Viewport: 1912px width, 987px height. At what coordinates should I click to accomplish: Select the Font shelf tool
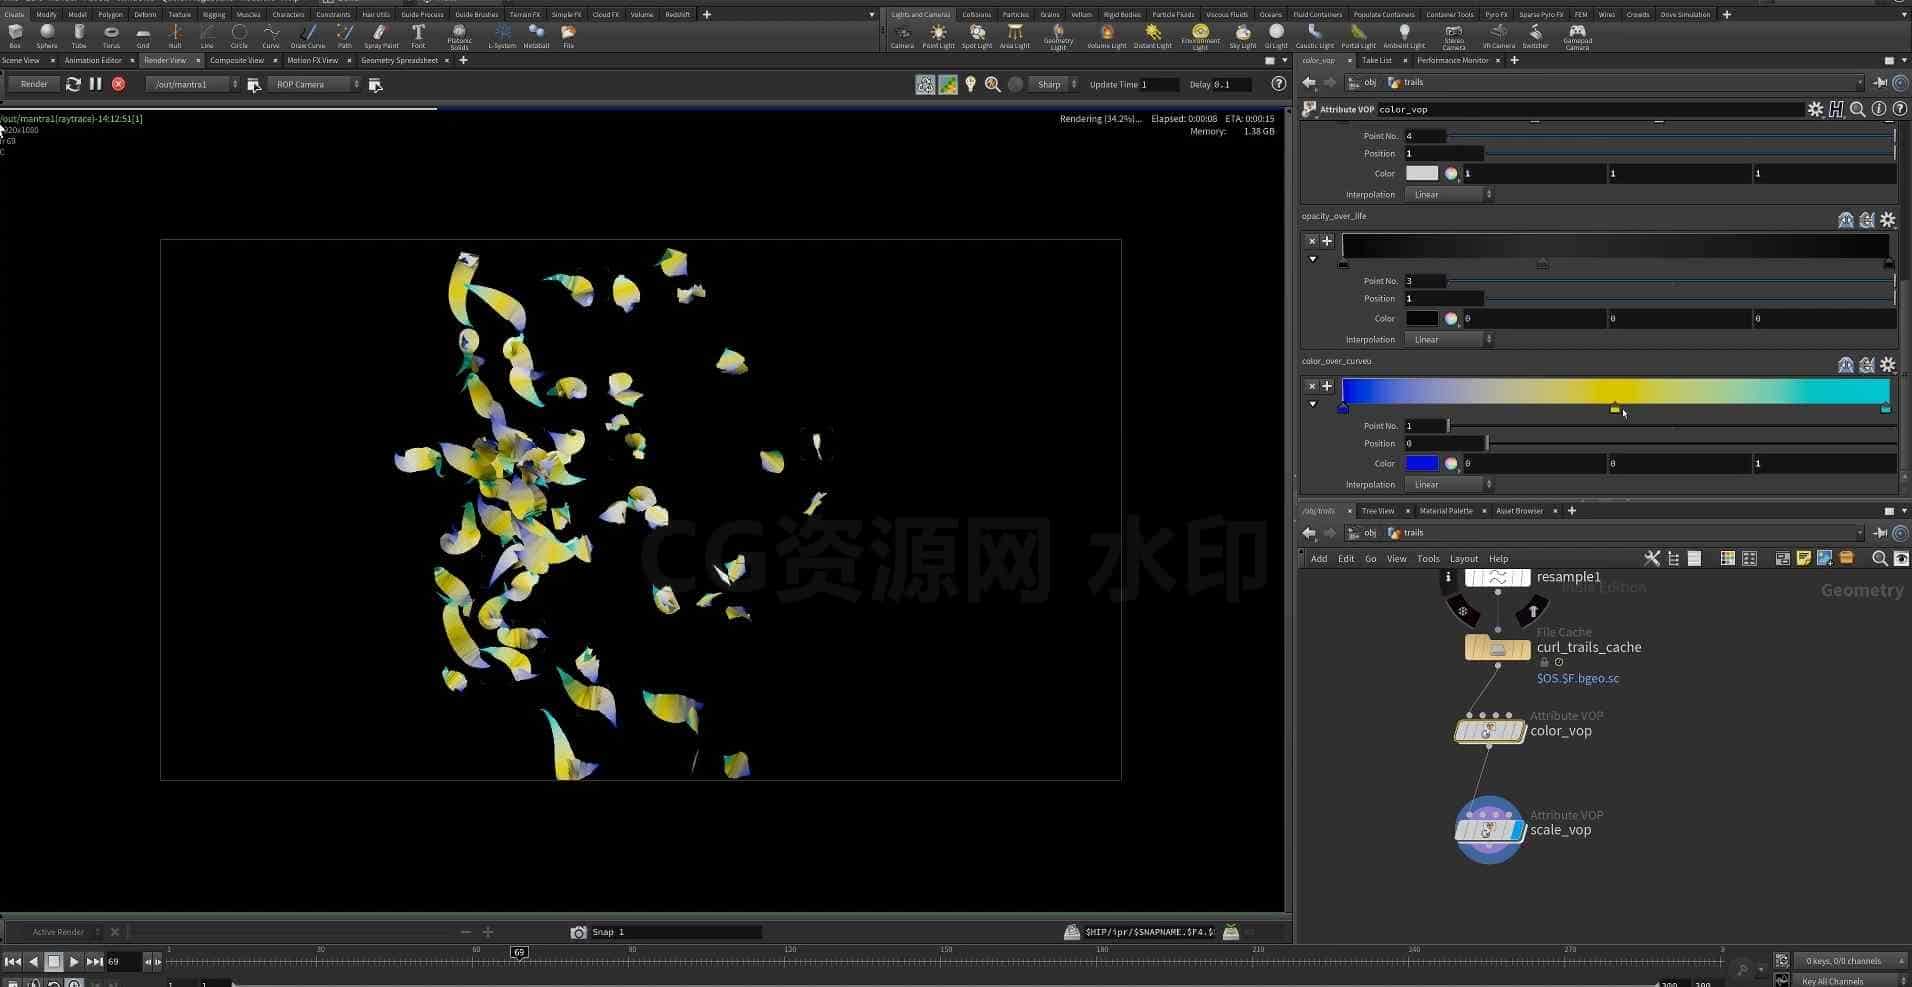pos(418,36)
